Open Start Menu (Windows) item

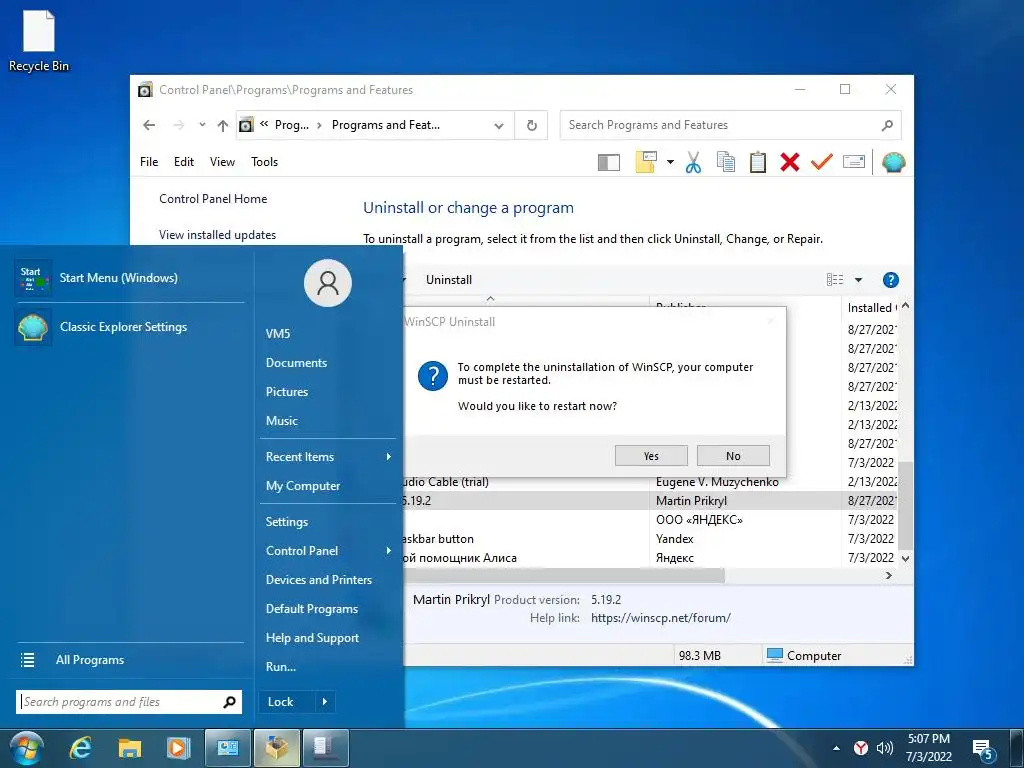pos(129,278)
